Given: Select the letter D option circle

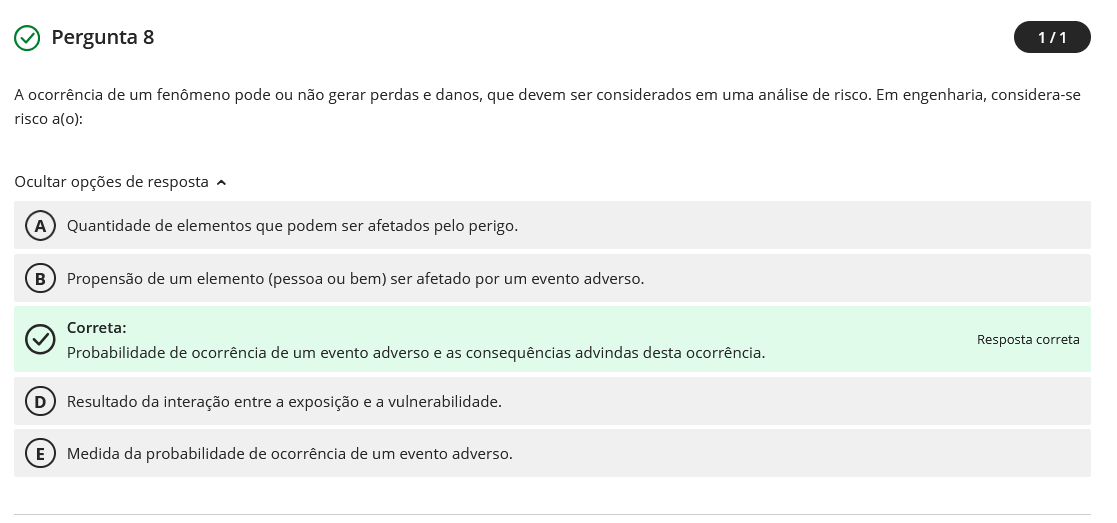Looking at the screenshot, I should click(40, 402).
